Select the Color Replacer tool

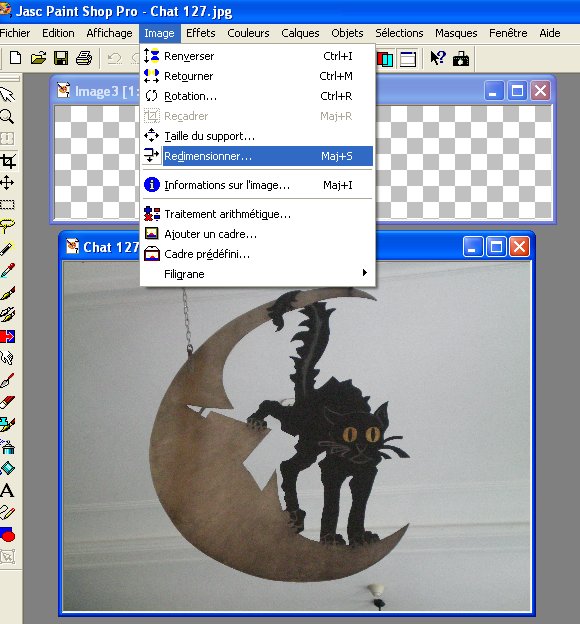pos(7,337)
